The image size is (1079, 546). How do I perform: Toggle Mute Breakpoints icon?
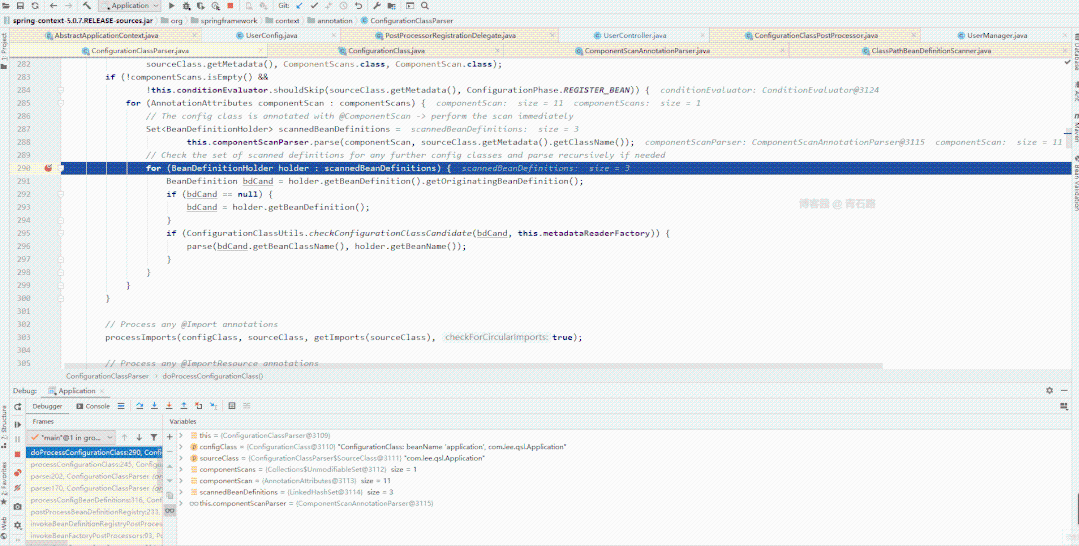(x=17, y=487)
